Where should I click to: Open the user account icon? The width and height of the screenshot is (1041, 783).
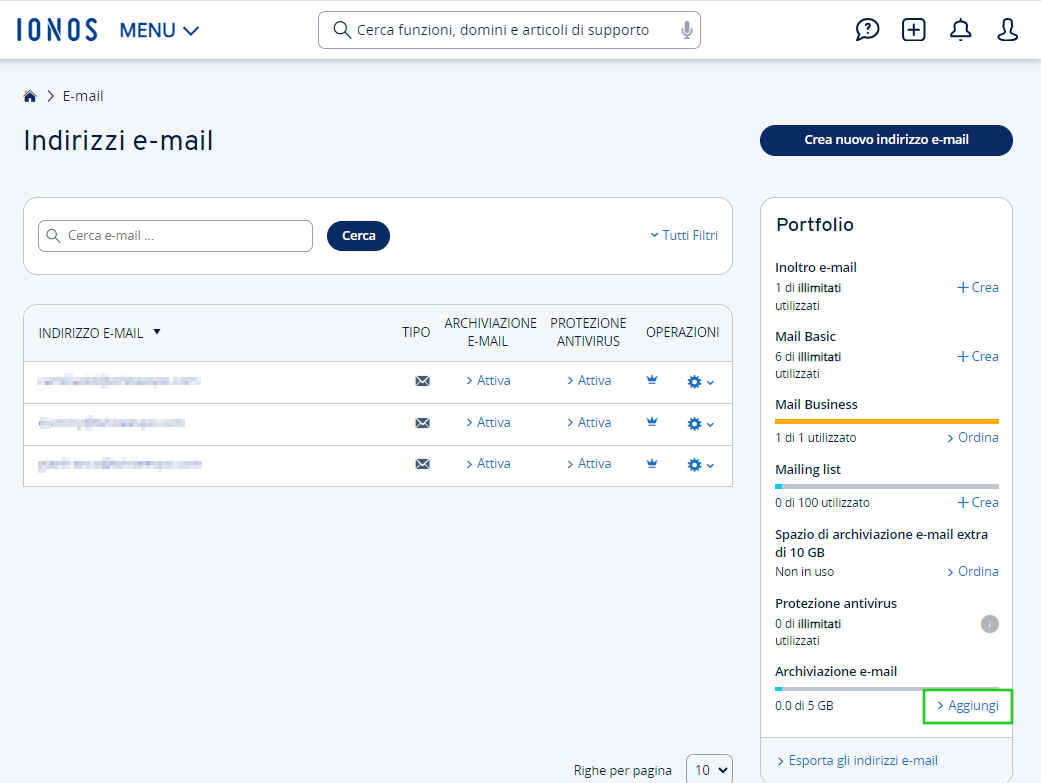1007,30
